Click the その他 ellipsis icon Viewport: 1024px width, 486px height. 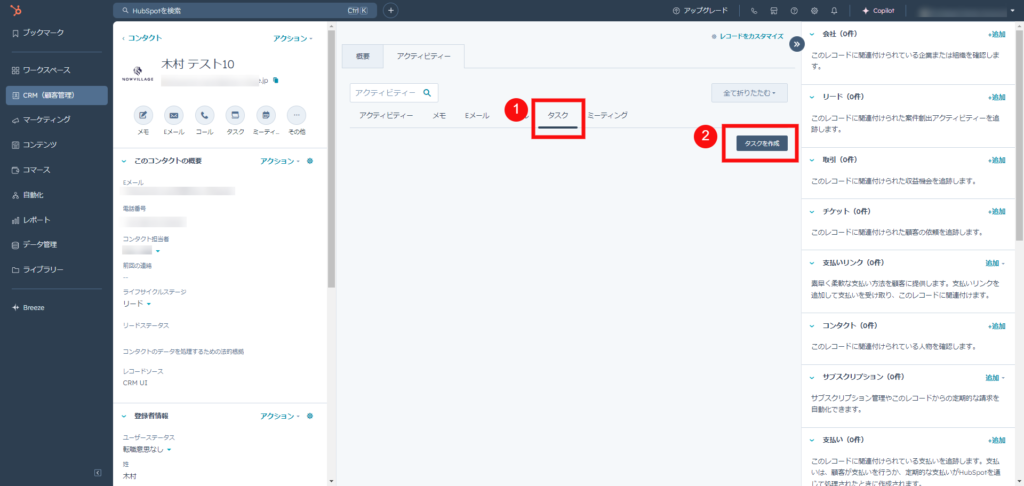coord(296,115)
